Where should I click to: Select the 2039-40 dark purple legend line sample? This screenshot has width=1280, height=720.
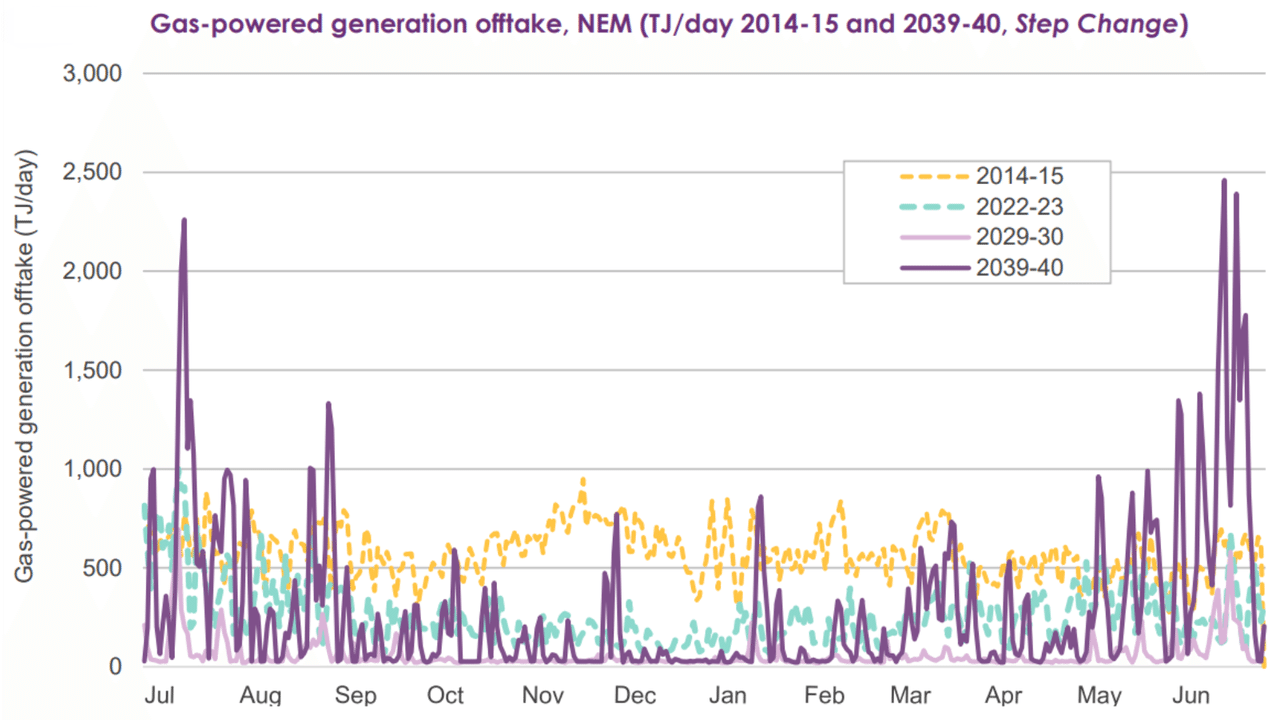tap(937, 268)
